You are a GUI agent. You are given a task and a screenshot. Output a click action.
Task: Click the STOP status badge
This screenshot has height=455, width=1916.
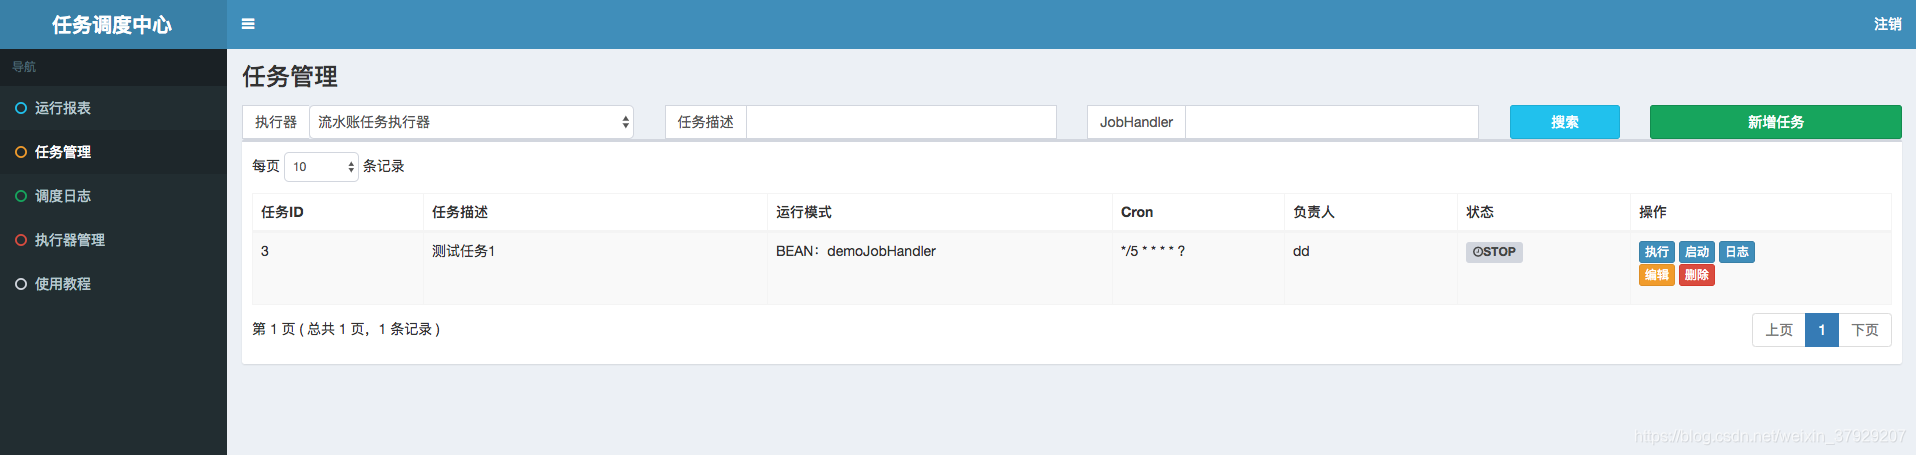(x=1494, y=252)
